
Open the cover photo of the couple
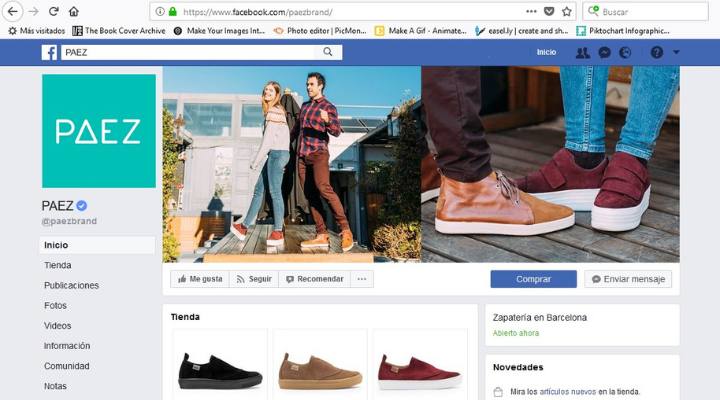click(292, 164)
